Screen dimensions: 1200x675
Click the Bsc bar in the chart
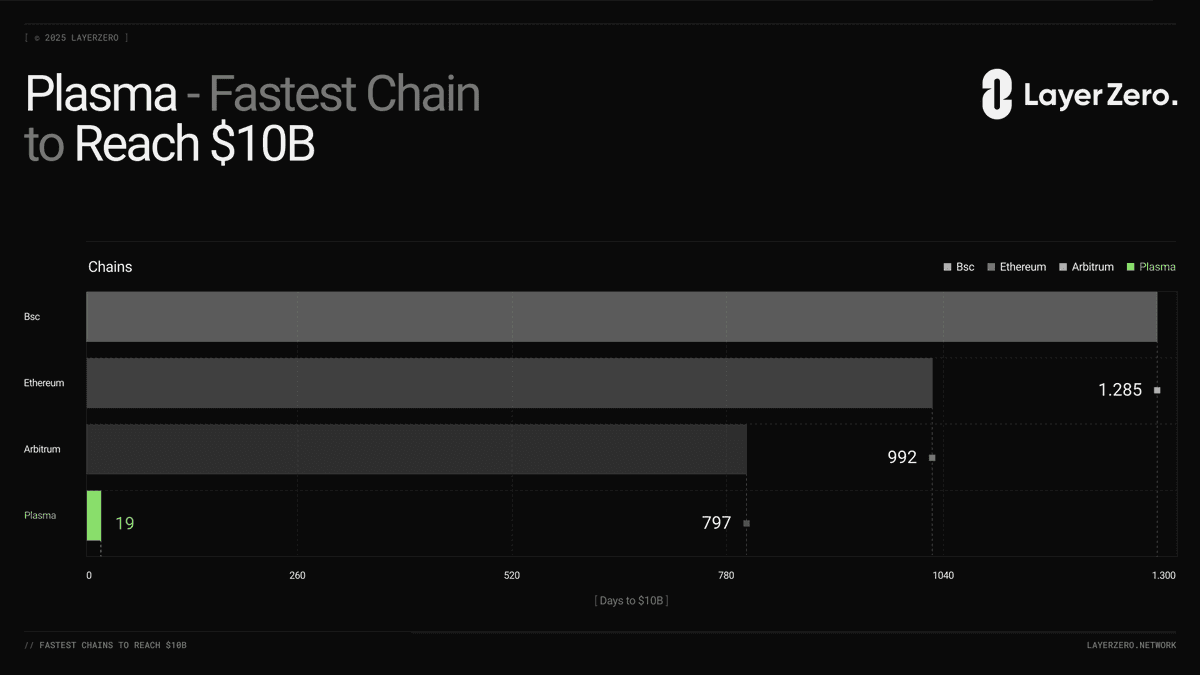(621, 317)
